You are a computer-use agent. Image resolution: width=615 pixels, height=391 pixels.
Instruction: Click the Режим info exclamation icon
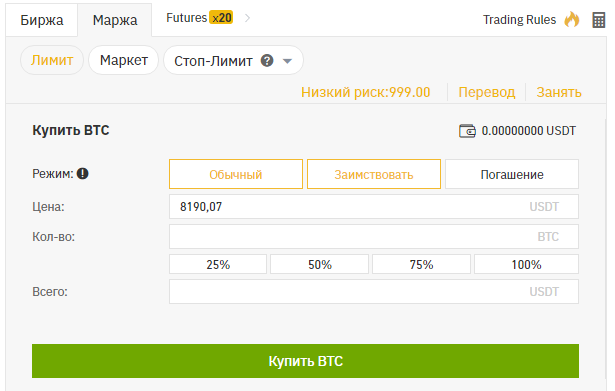pyautogui.click(x=82, y=173)
